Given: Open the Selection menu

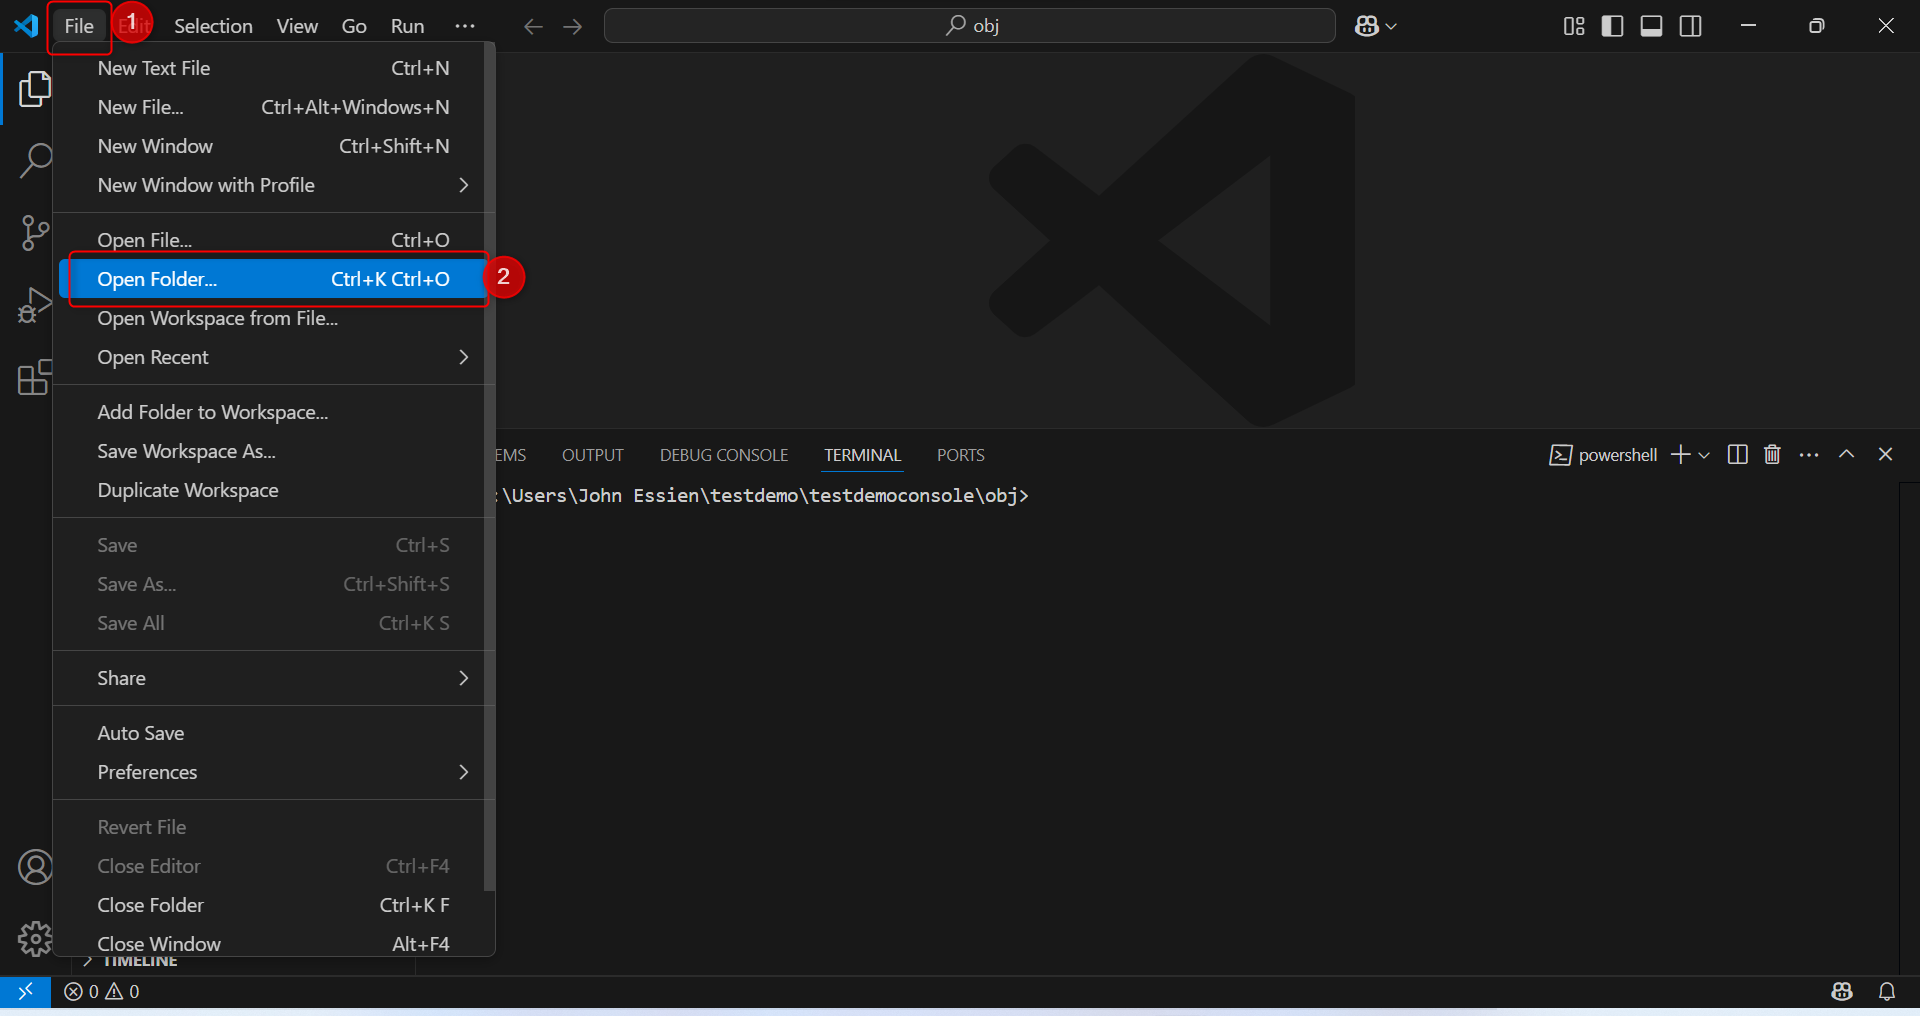Looking at the screenshot, I should pos(213,26).
